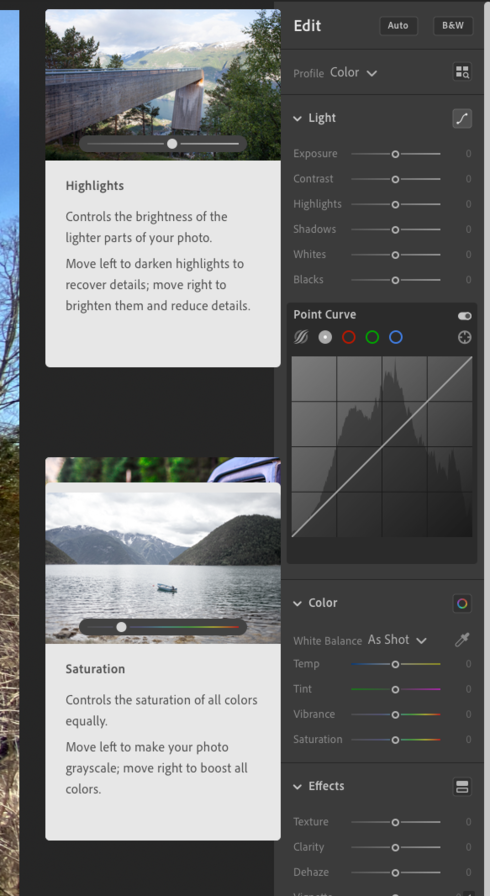This screenshot has height=896, width=490.
Task: Click the Effects split toning icon
Action: click(x=462, y=786)
